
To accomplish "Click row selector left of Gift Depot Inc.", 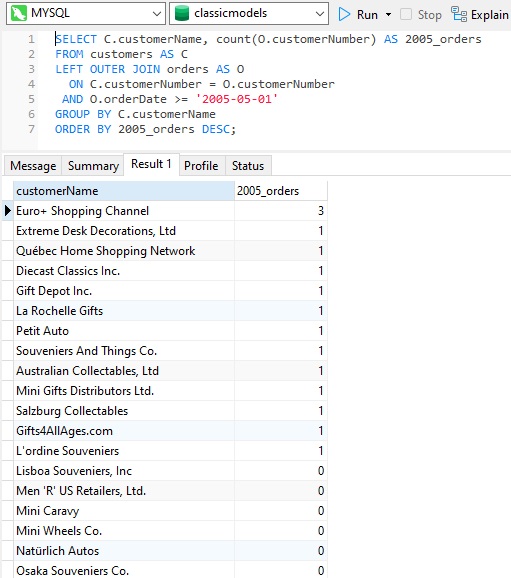I will (x=8, y=291).
